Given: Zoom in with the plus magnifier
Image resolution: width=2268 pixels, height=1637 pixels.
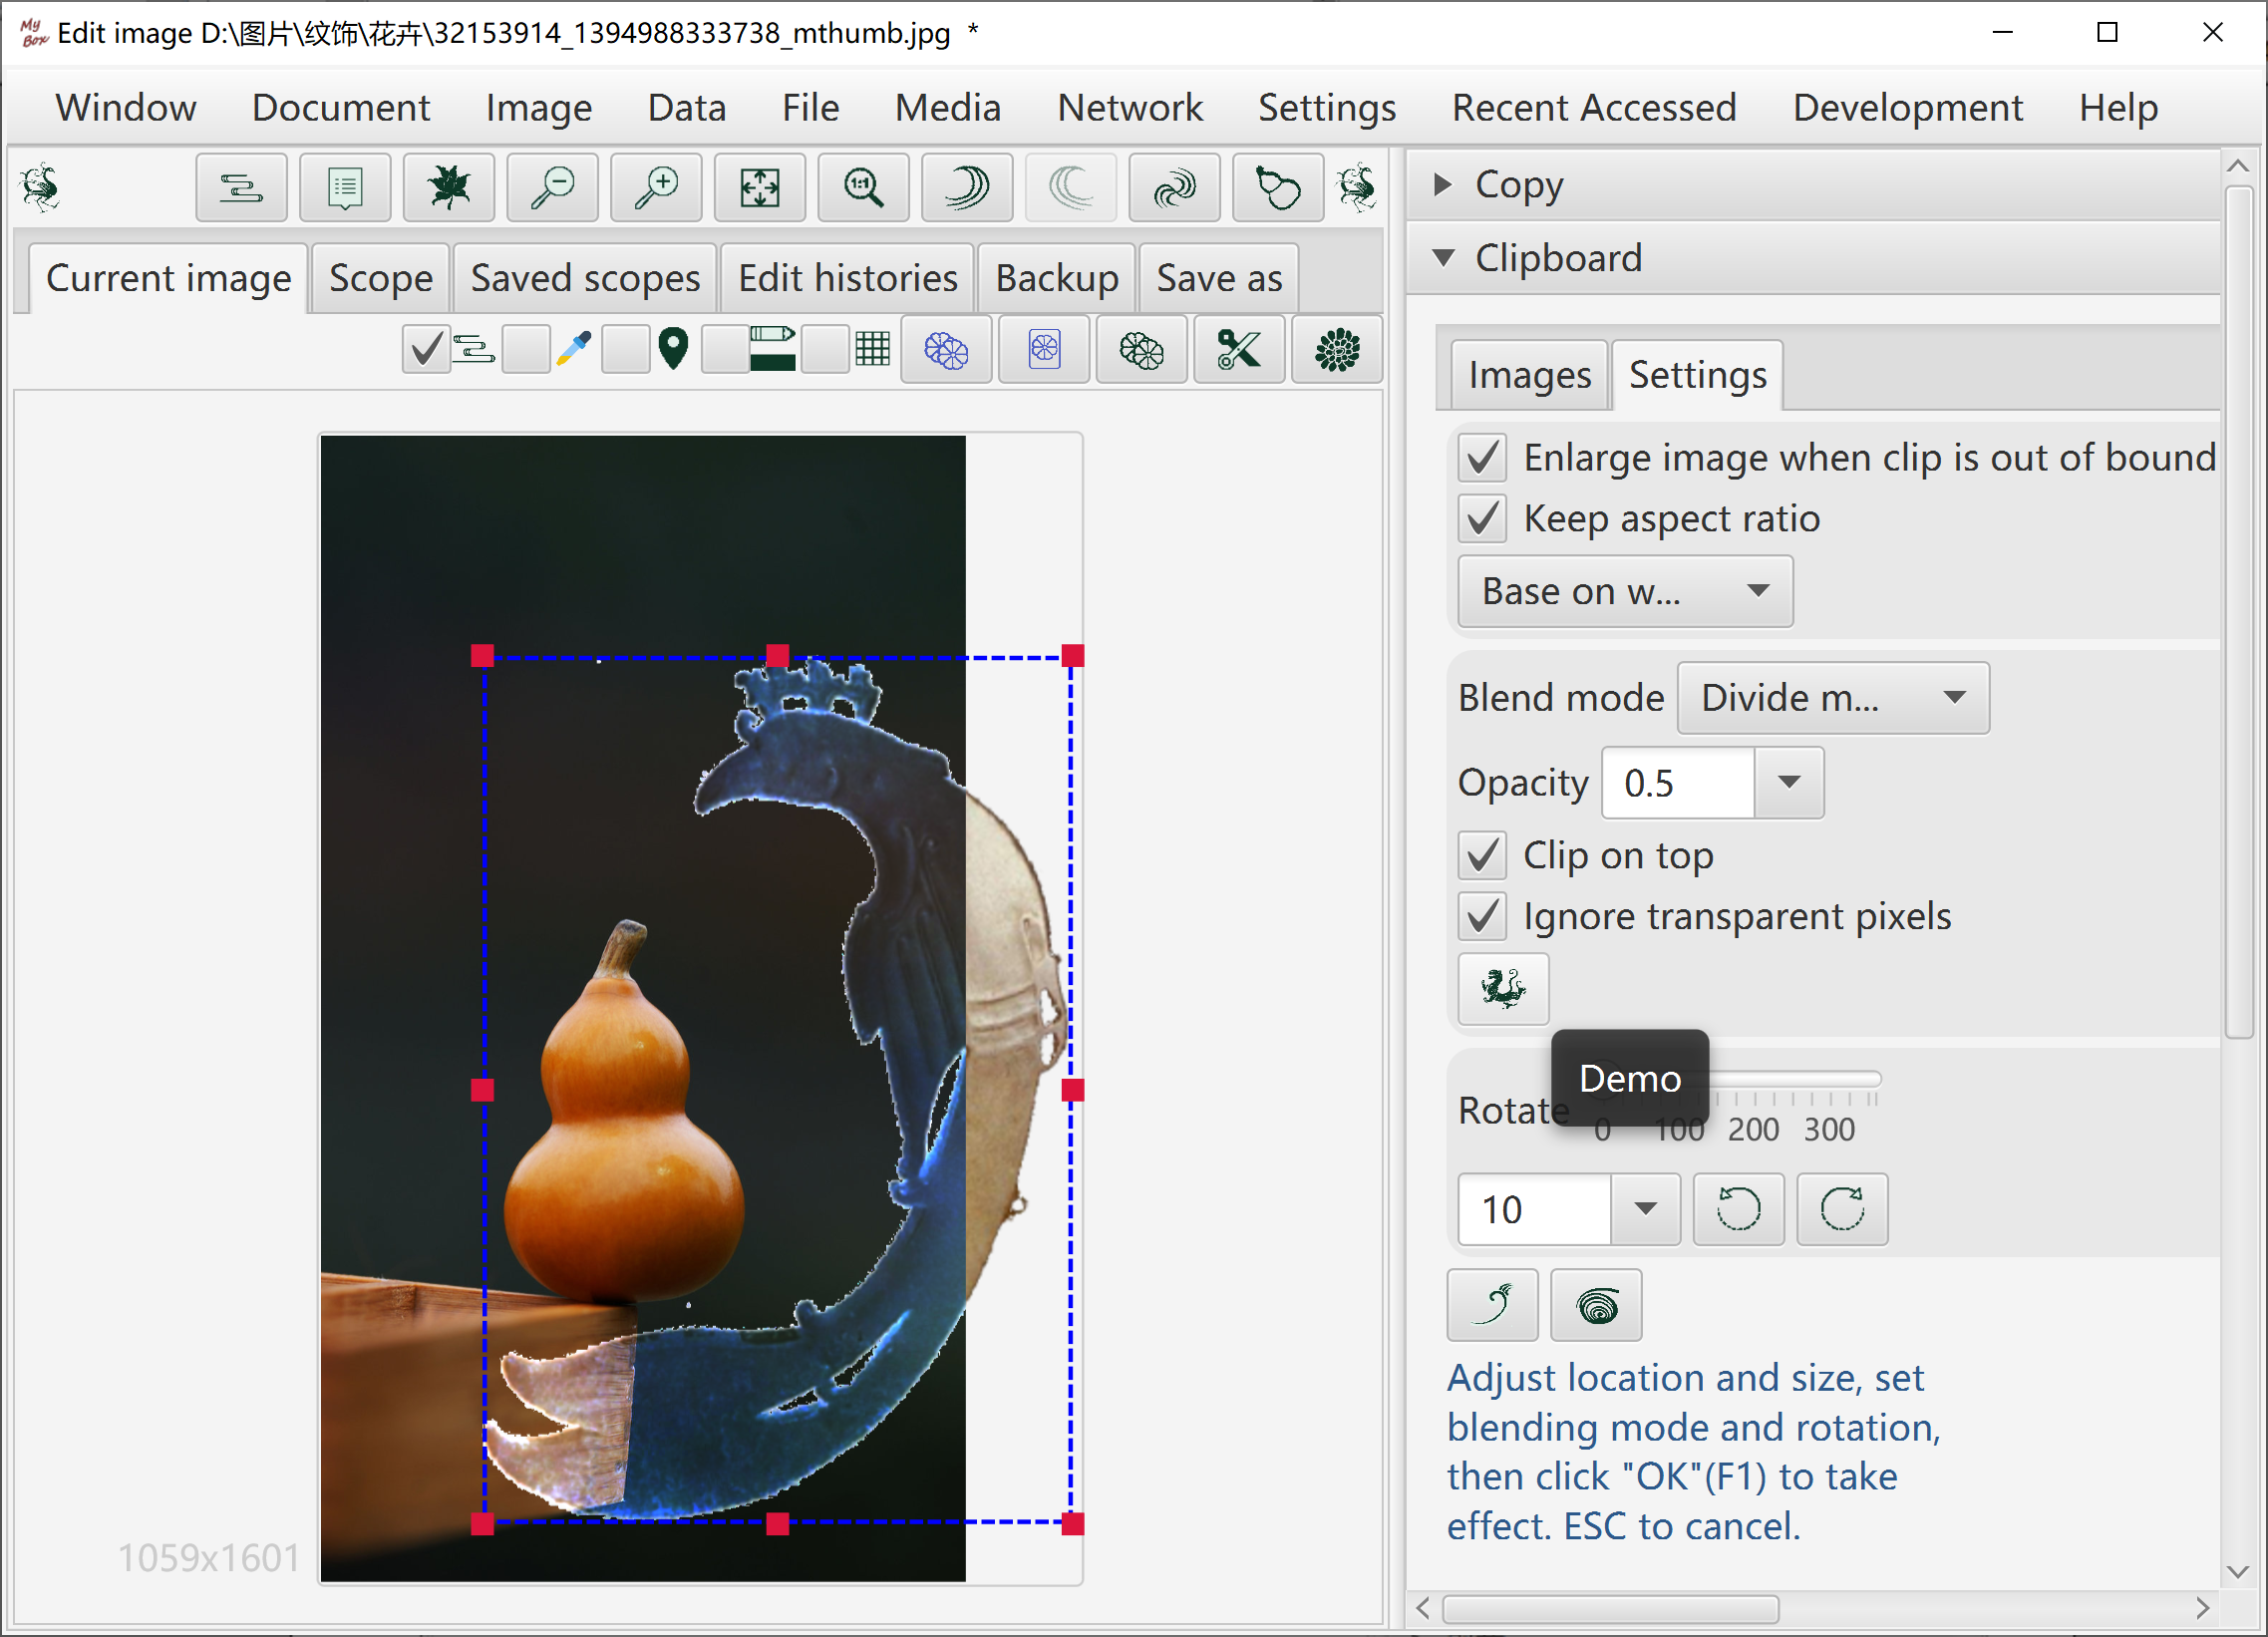Looking at the screenshot, I should click(656, 187).
